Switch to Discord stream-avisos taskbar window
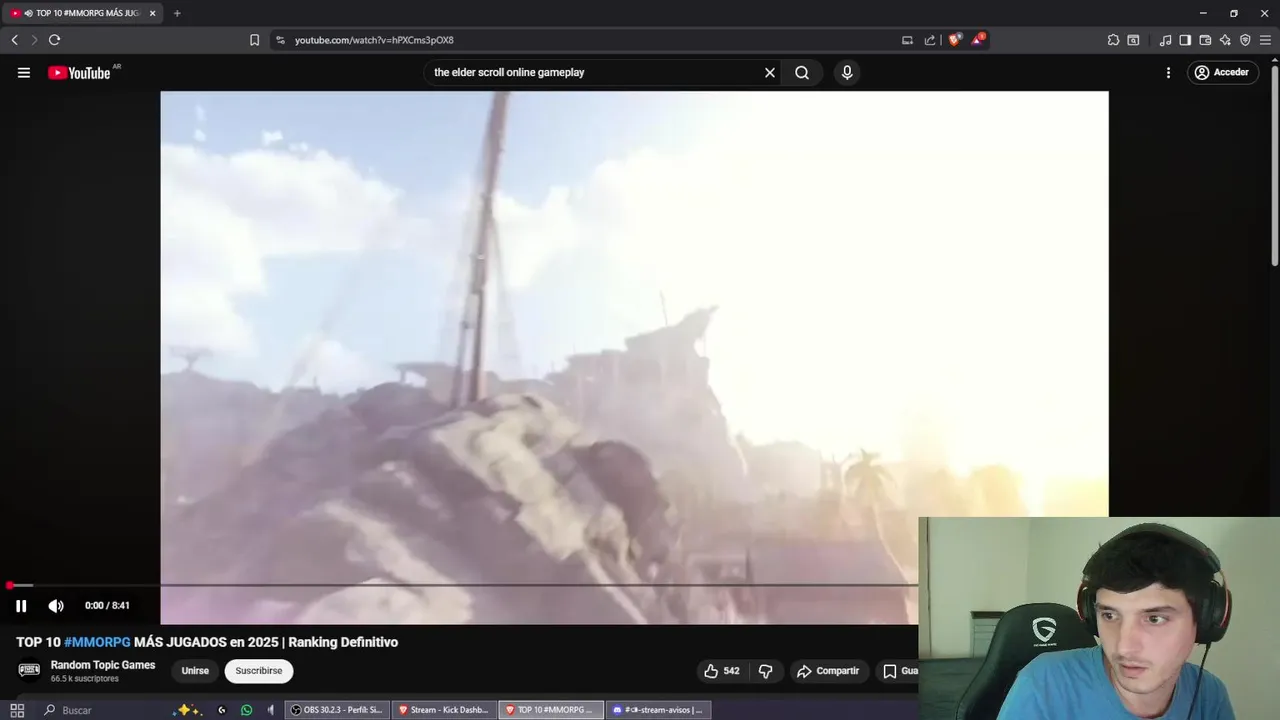This screenshot has height=720, width=1280. pos(658,710)
